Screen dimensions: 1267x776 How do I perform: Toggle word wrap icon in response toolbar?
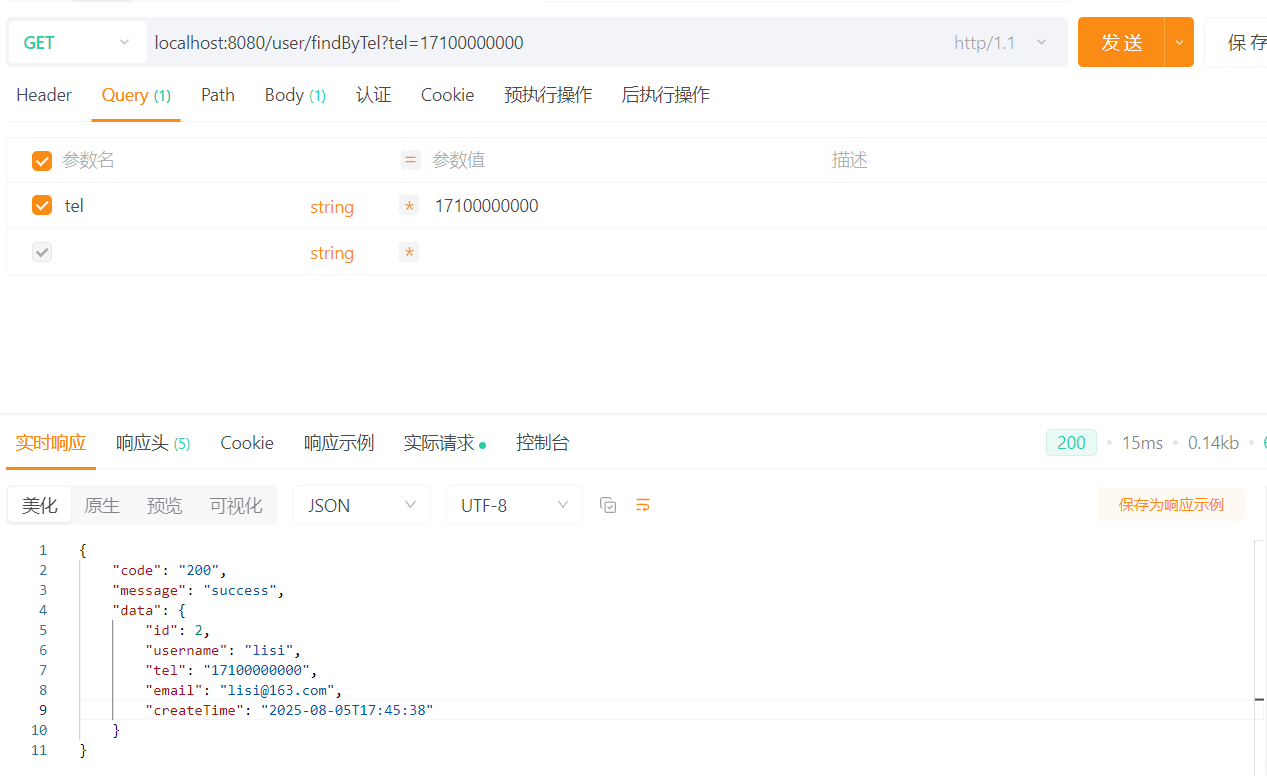click(643, 505)
